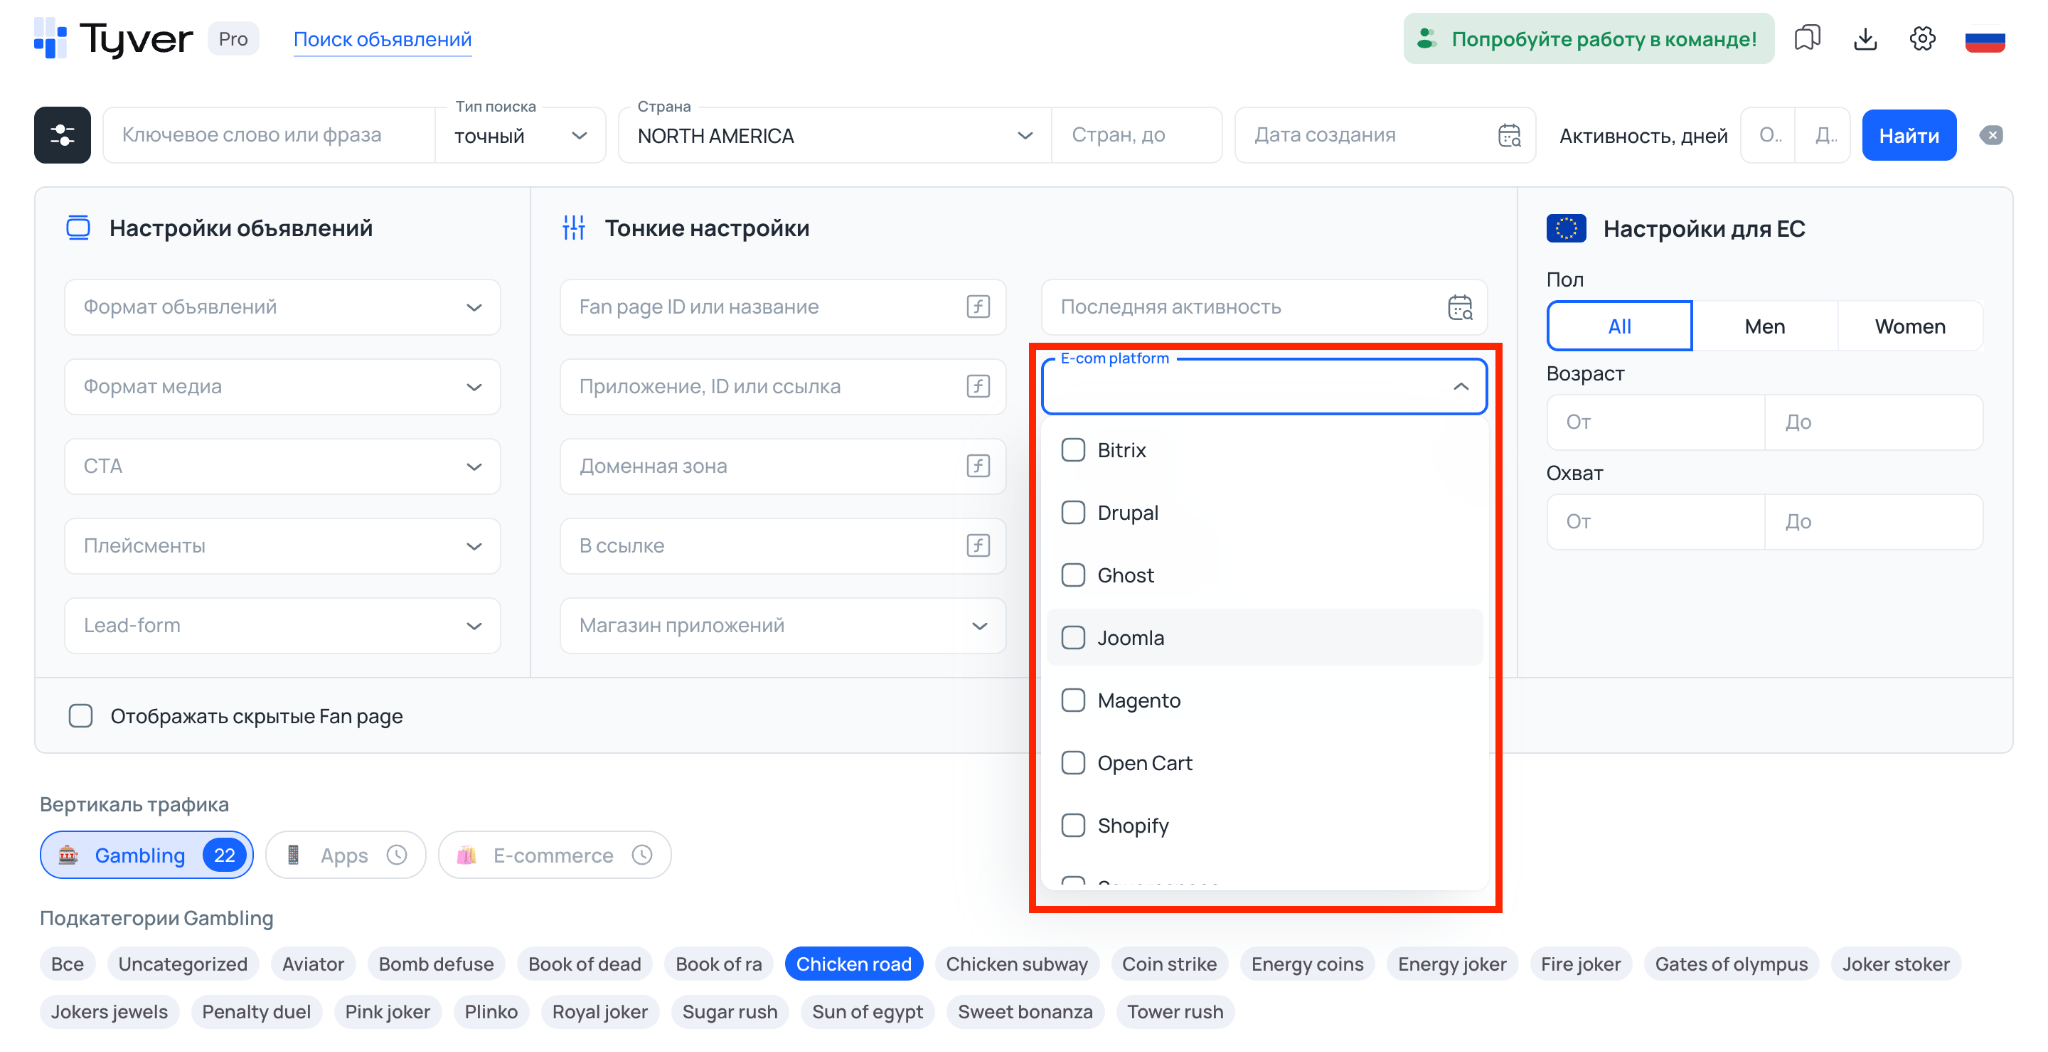The image size is (2048, 1052).
Task: Click clock icon on E-commerce vertical
Action: [642, 855]
